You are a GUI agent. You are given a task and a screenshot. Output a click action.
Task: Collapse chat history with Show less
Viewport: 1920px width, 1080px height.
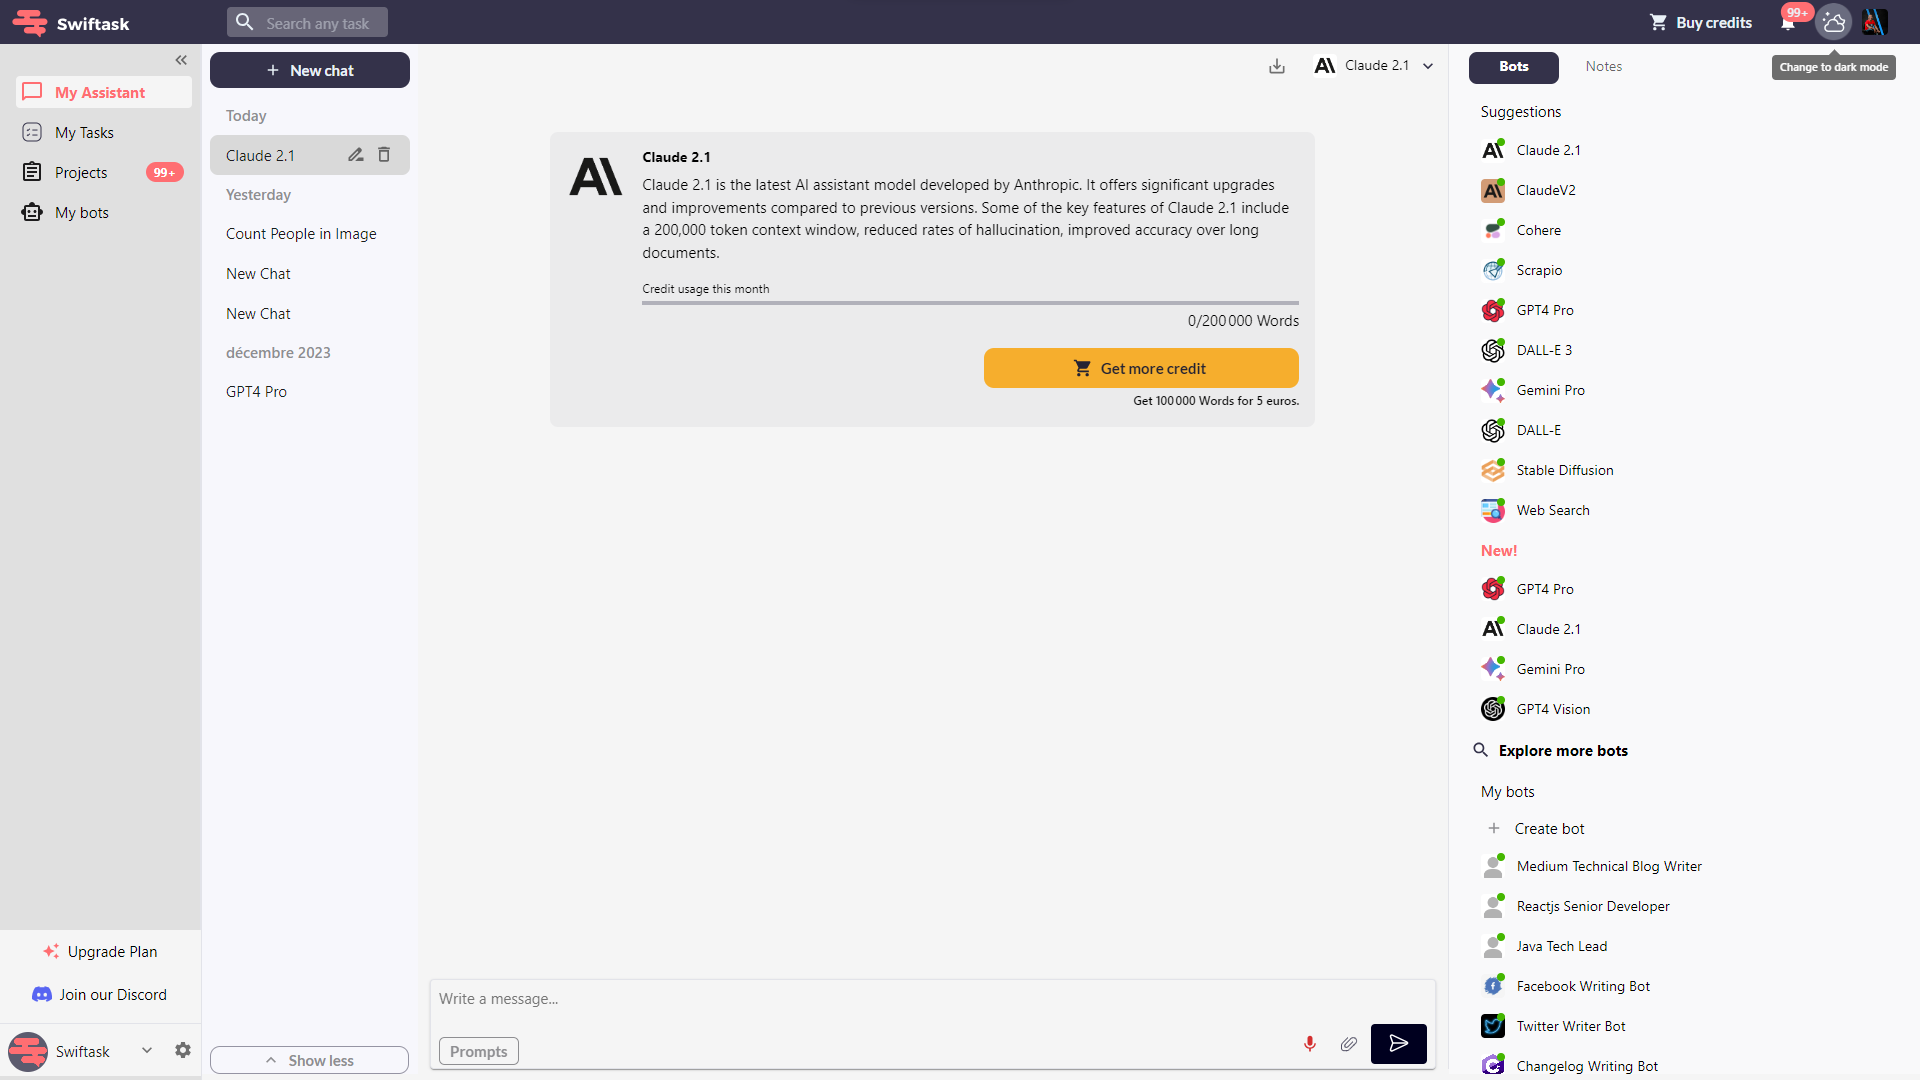coord(309,1060)
